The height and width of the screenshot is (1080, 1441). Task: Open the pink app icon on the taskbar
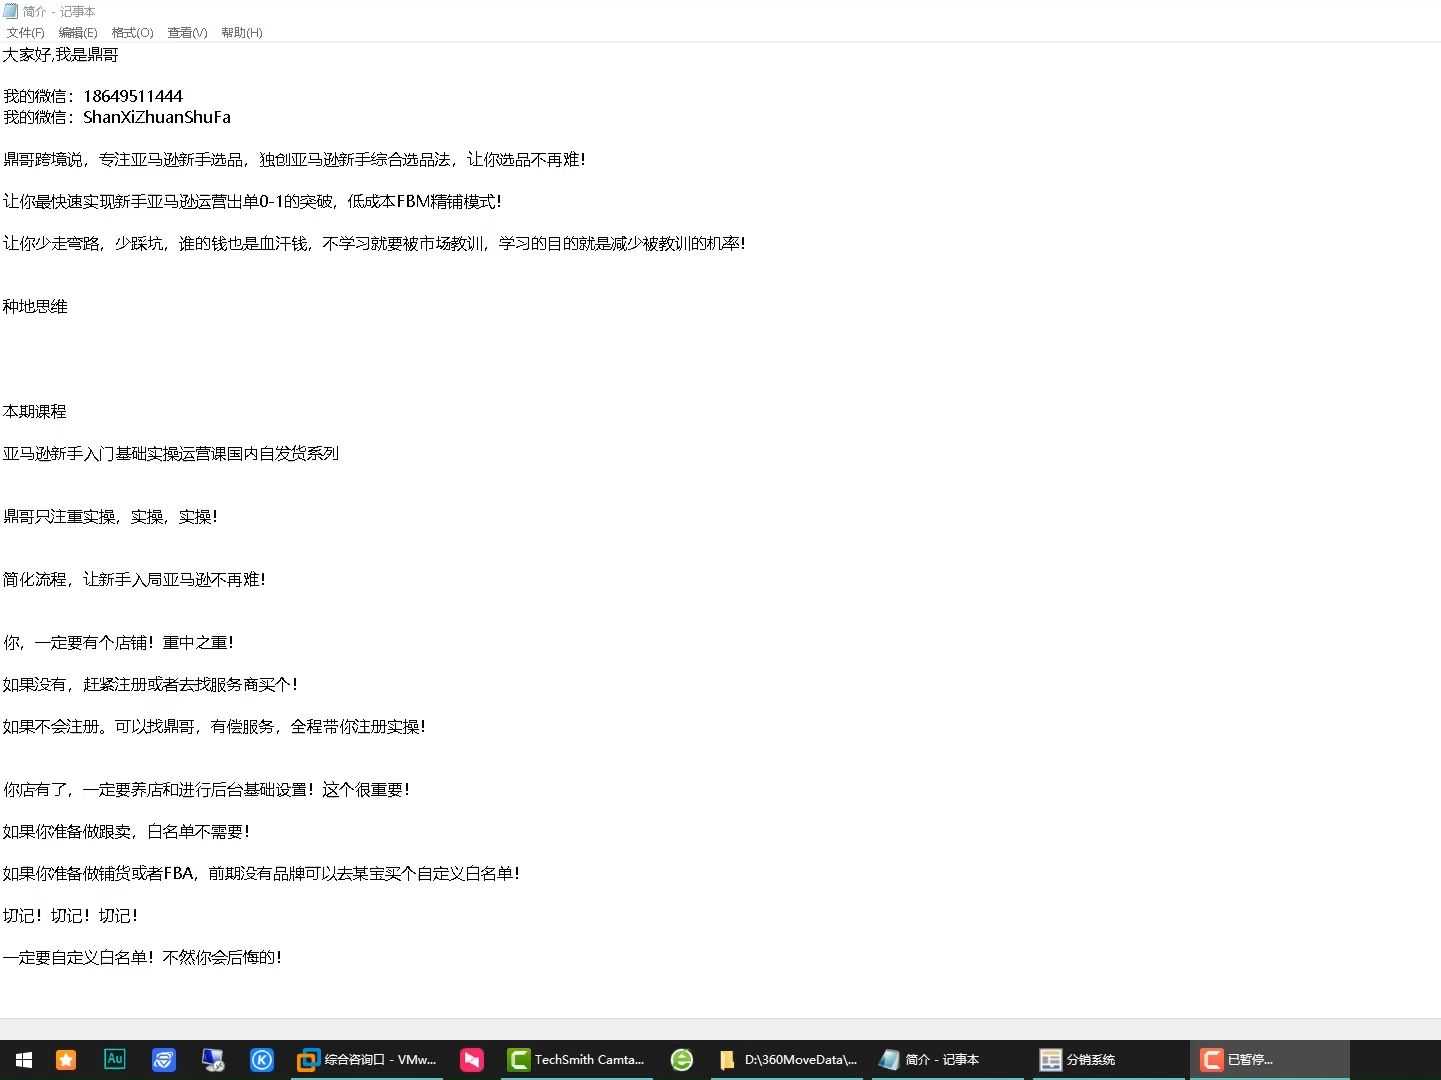tap(472, 1060)
